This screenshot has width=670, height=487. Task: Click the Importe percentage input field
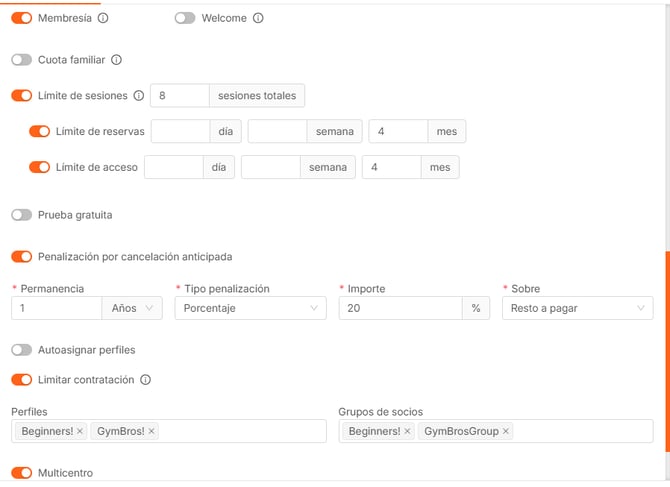point(399,309)
